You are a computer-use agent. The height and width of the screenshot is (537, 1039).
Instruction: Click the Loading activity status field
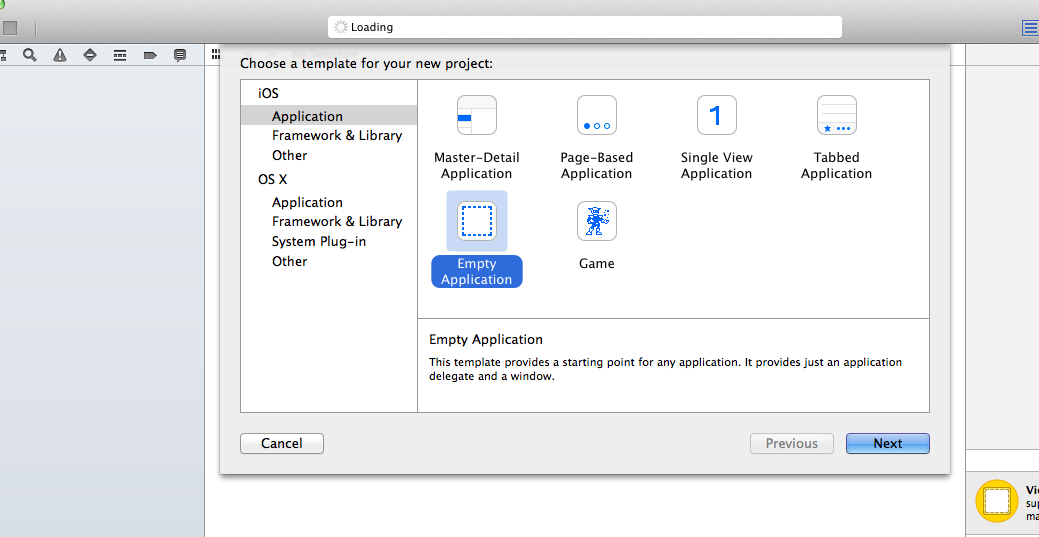[x=584, y=27]
